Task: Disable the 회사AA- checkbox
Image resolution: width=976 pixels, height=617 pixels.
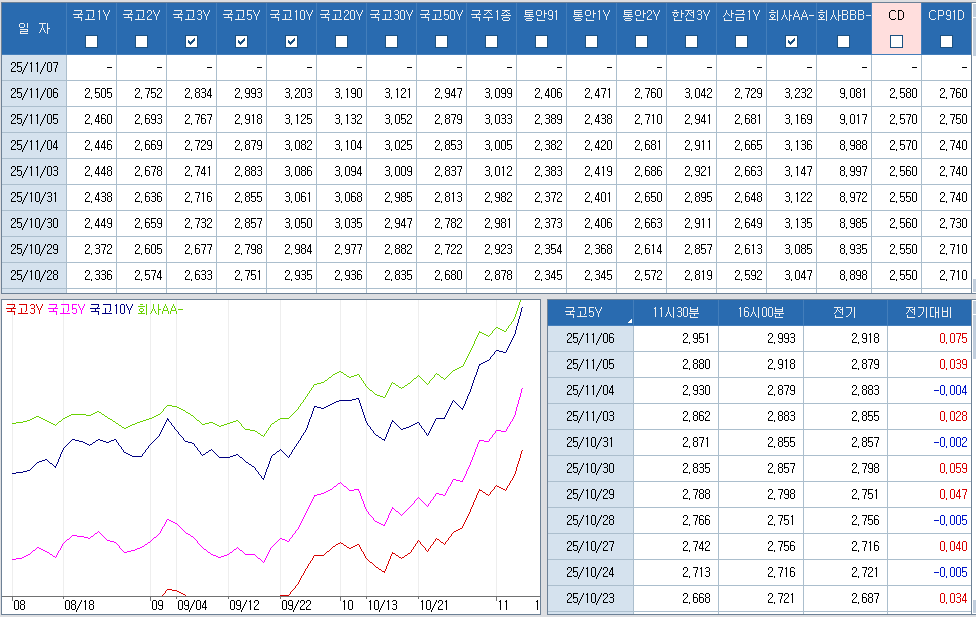Action: click(791, 41)
